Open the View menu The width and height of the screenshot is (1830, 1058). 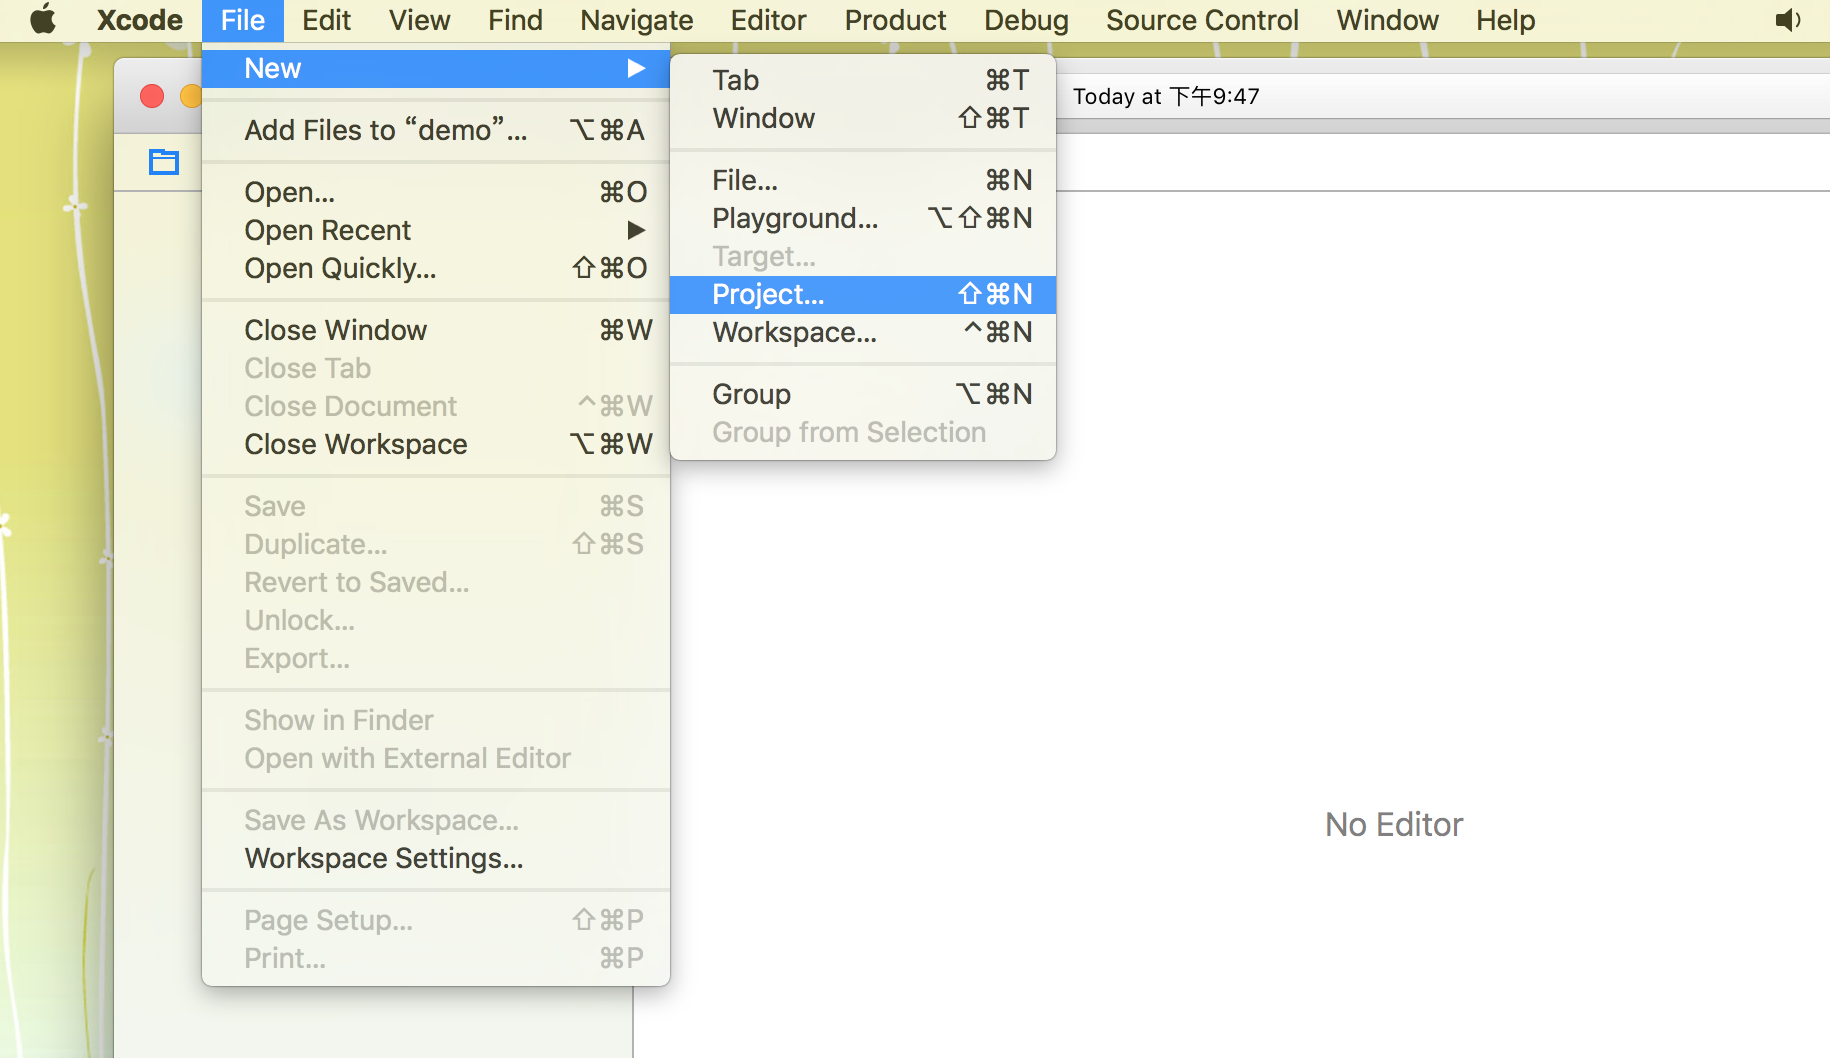tap(419, 20)
